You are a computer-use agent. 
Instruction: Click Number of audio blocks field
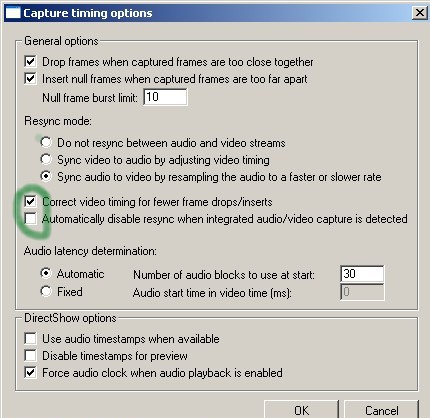pos(362,274)
